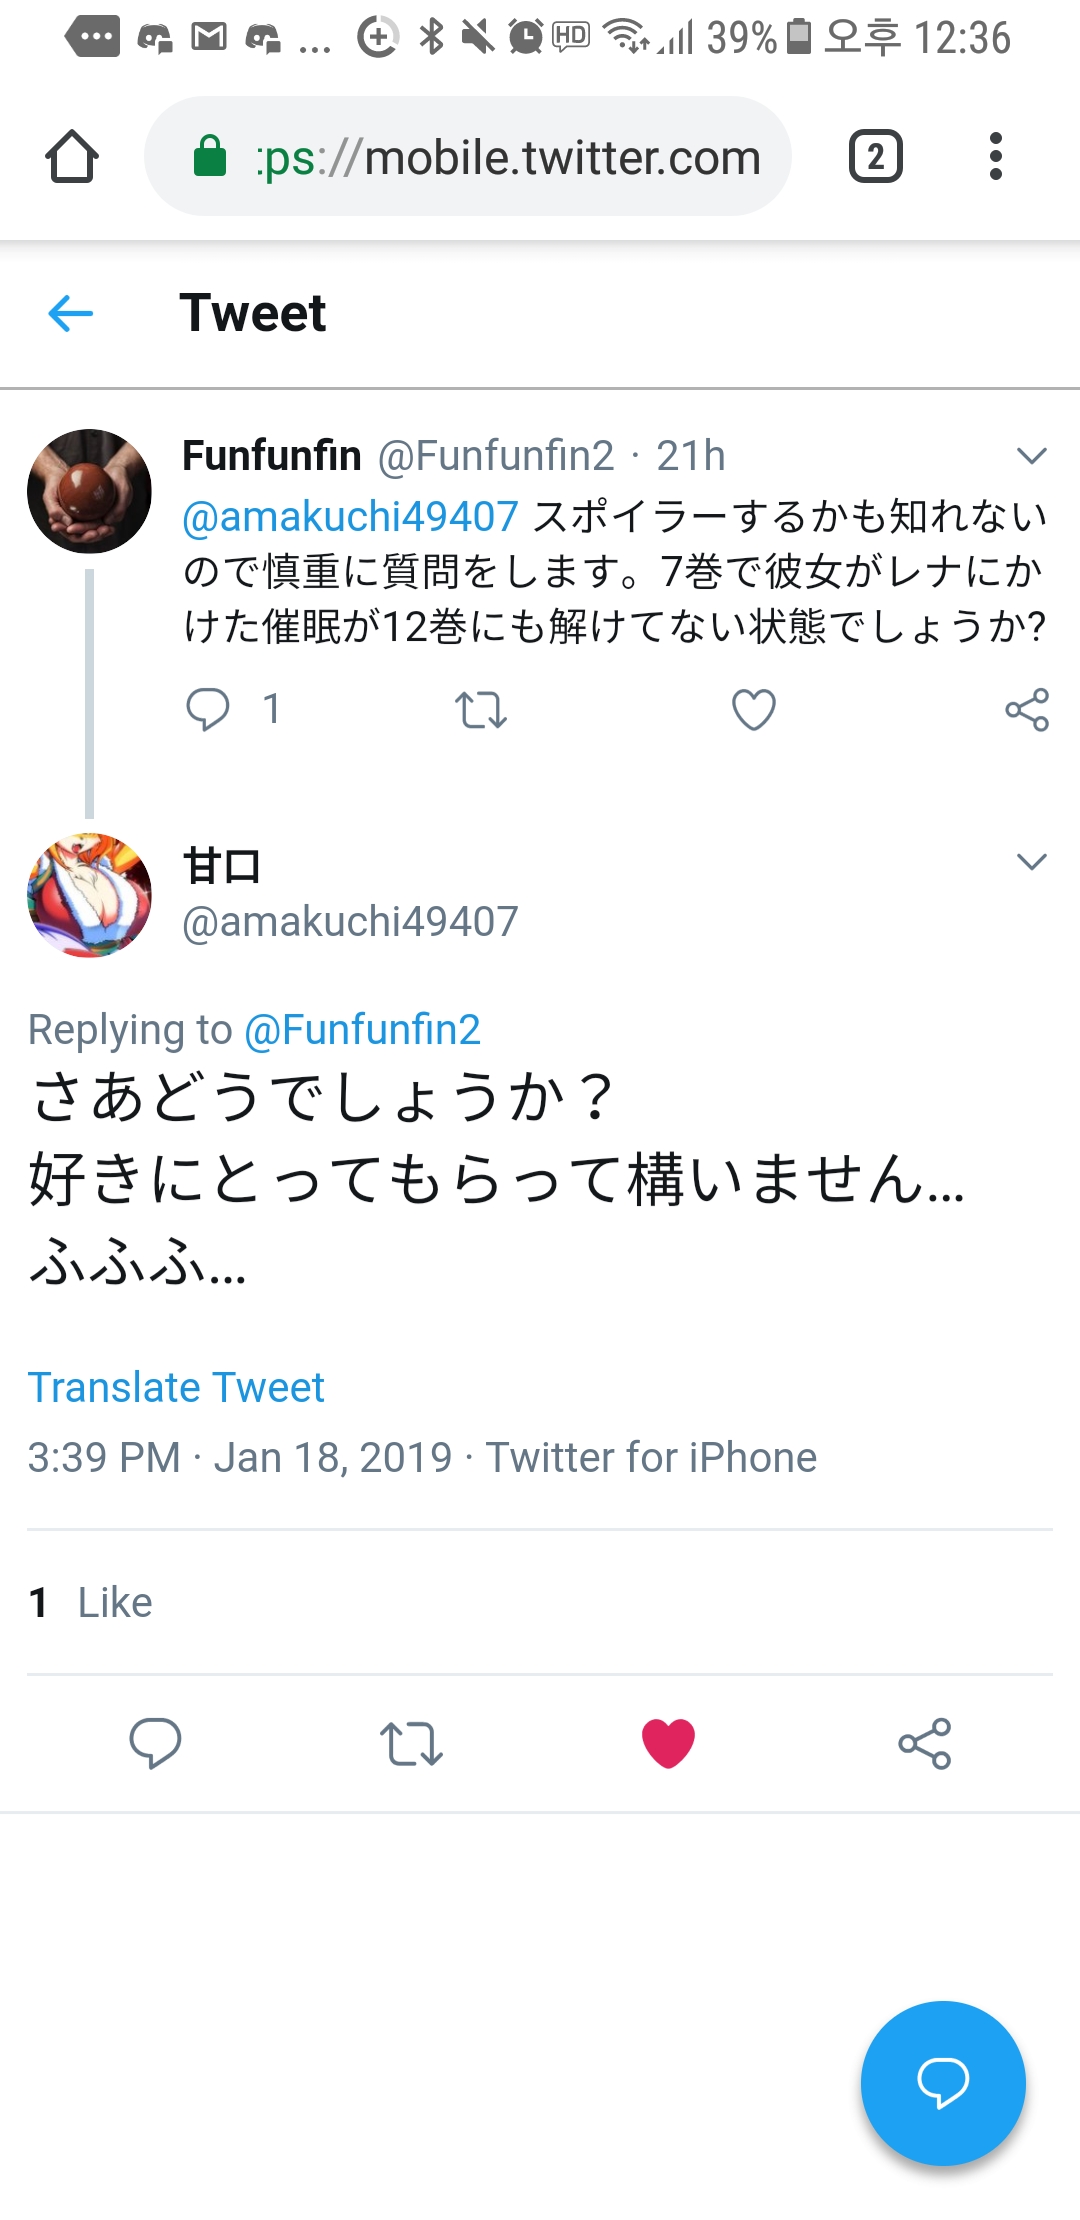Expand options chevron on 甘口's tweet
This screenshot has width=1080, height=2220.
1031,862
